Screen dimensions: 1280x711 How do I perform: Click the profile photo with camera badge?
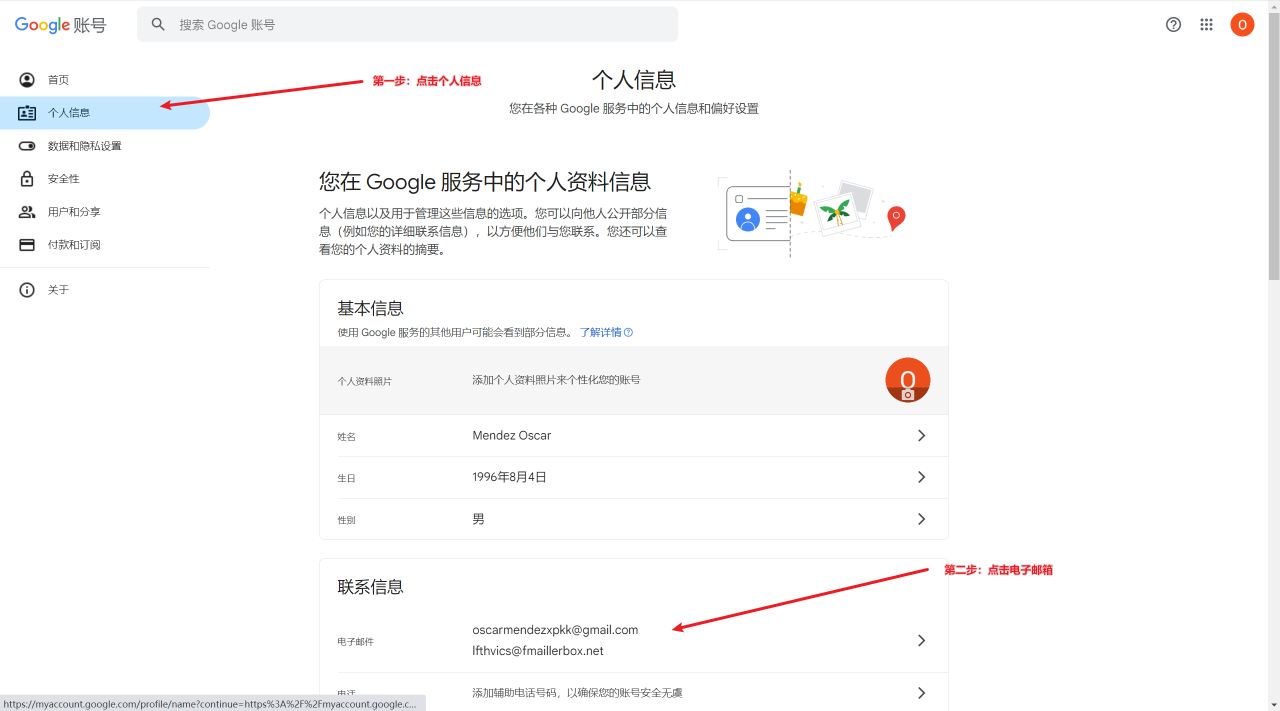pos(907,380)
